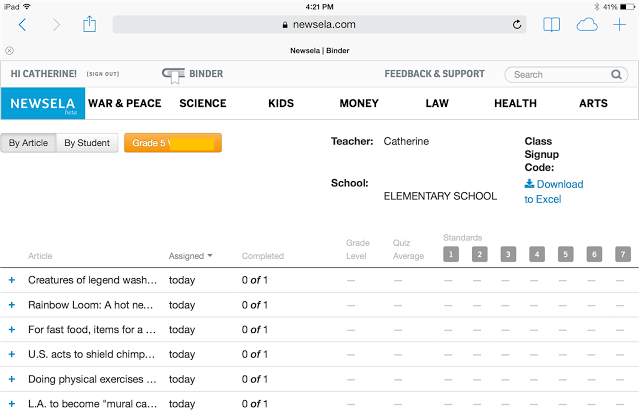Click the battery indicator icon
640x416 pixels.
point(628,7)
